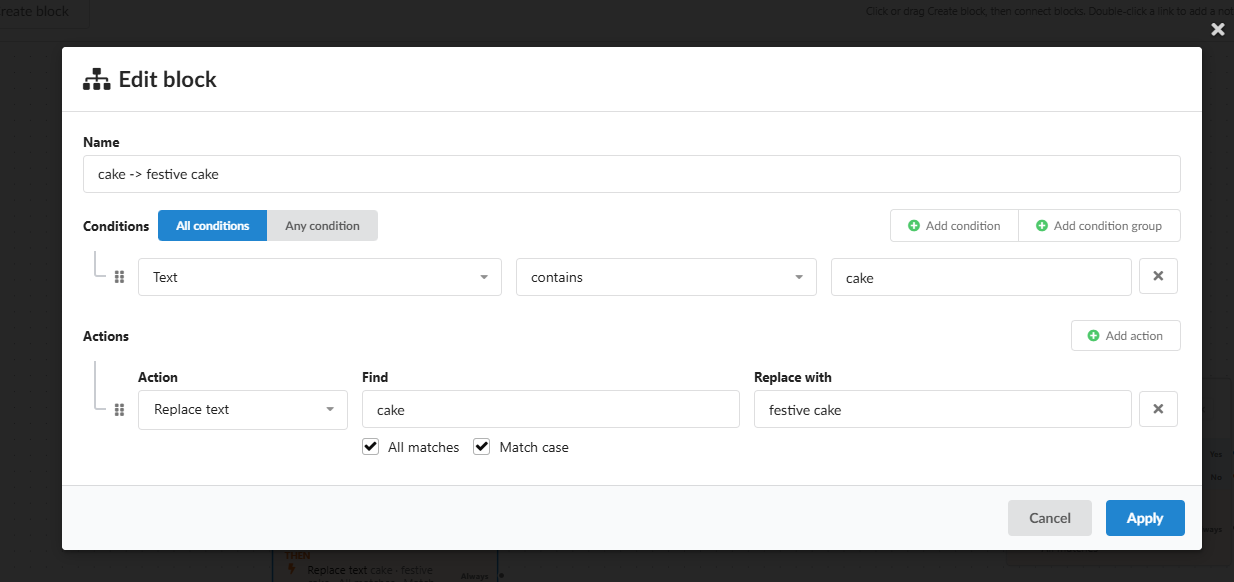
Task: Click the Replace text action drag handle
Action: coord(119,409)
